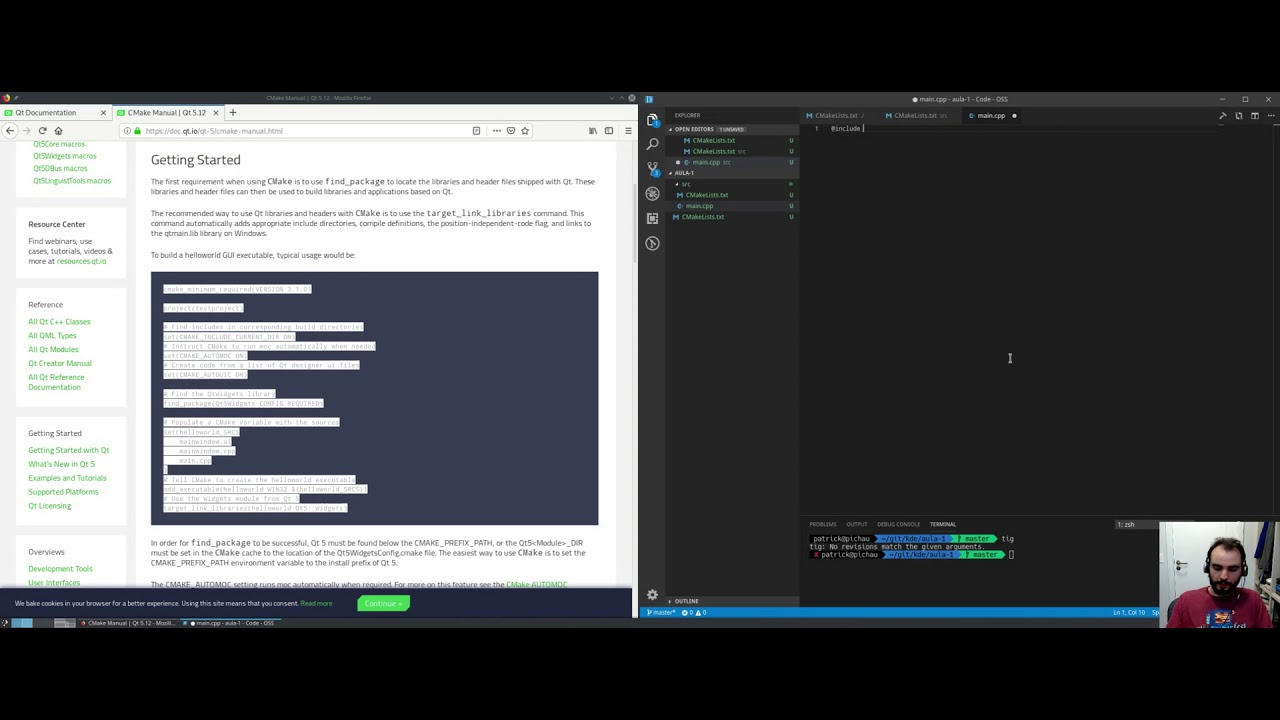Screen dimensions: 1280x720
Task: Open the resources.qt.io link
Action: point(81,261)
